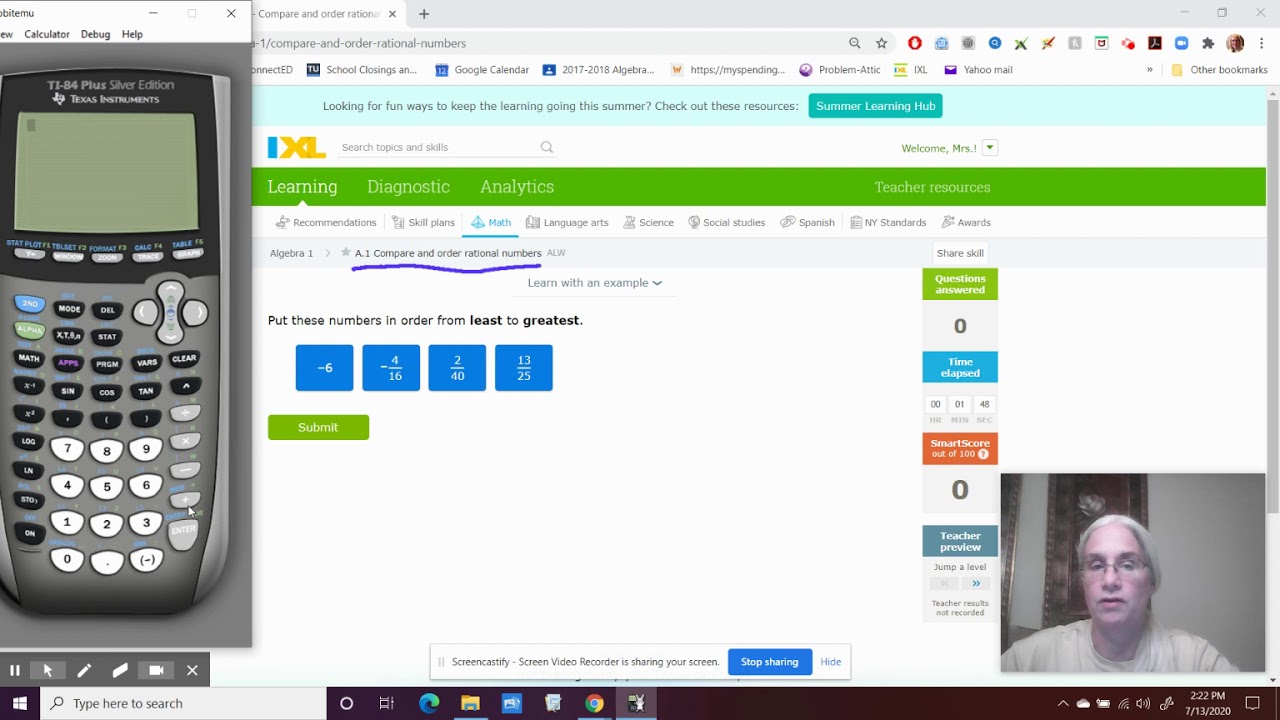Select the Screencastify eraser tool
This screenshot has height=720, width=1280.
click(x=120, y=670)
